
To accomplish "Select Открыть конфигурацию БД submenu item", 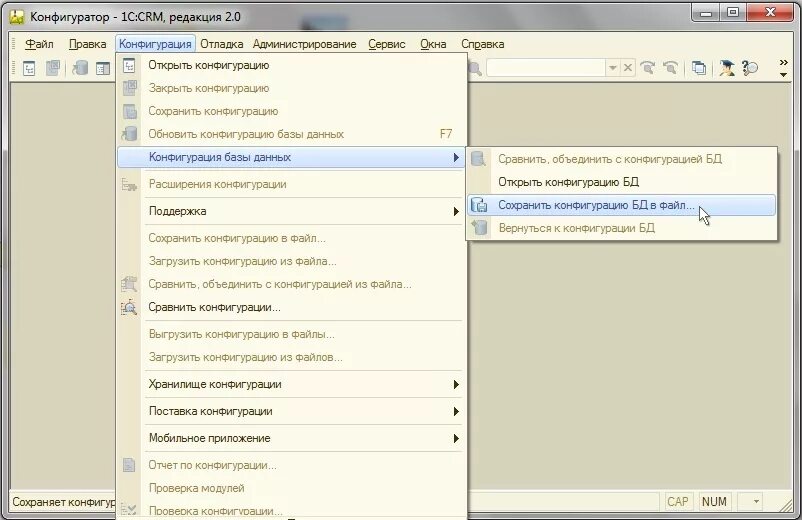I will 621,182.
